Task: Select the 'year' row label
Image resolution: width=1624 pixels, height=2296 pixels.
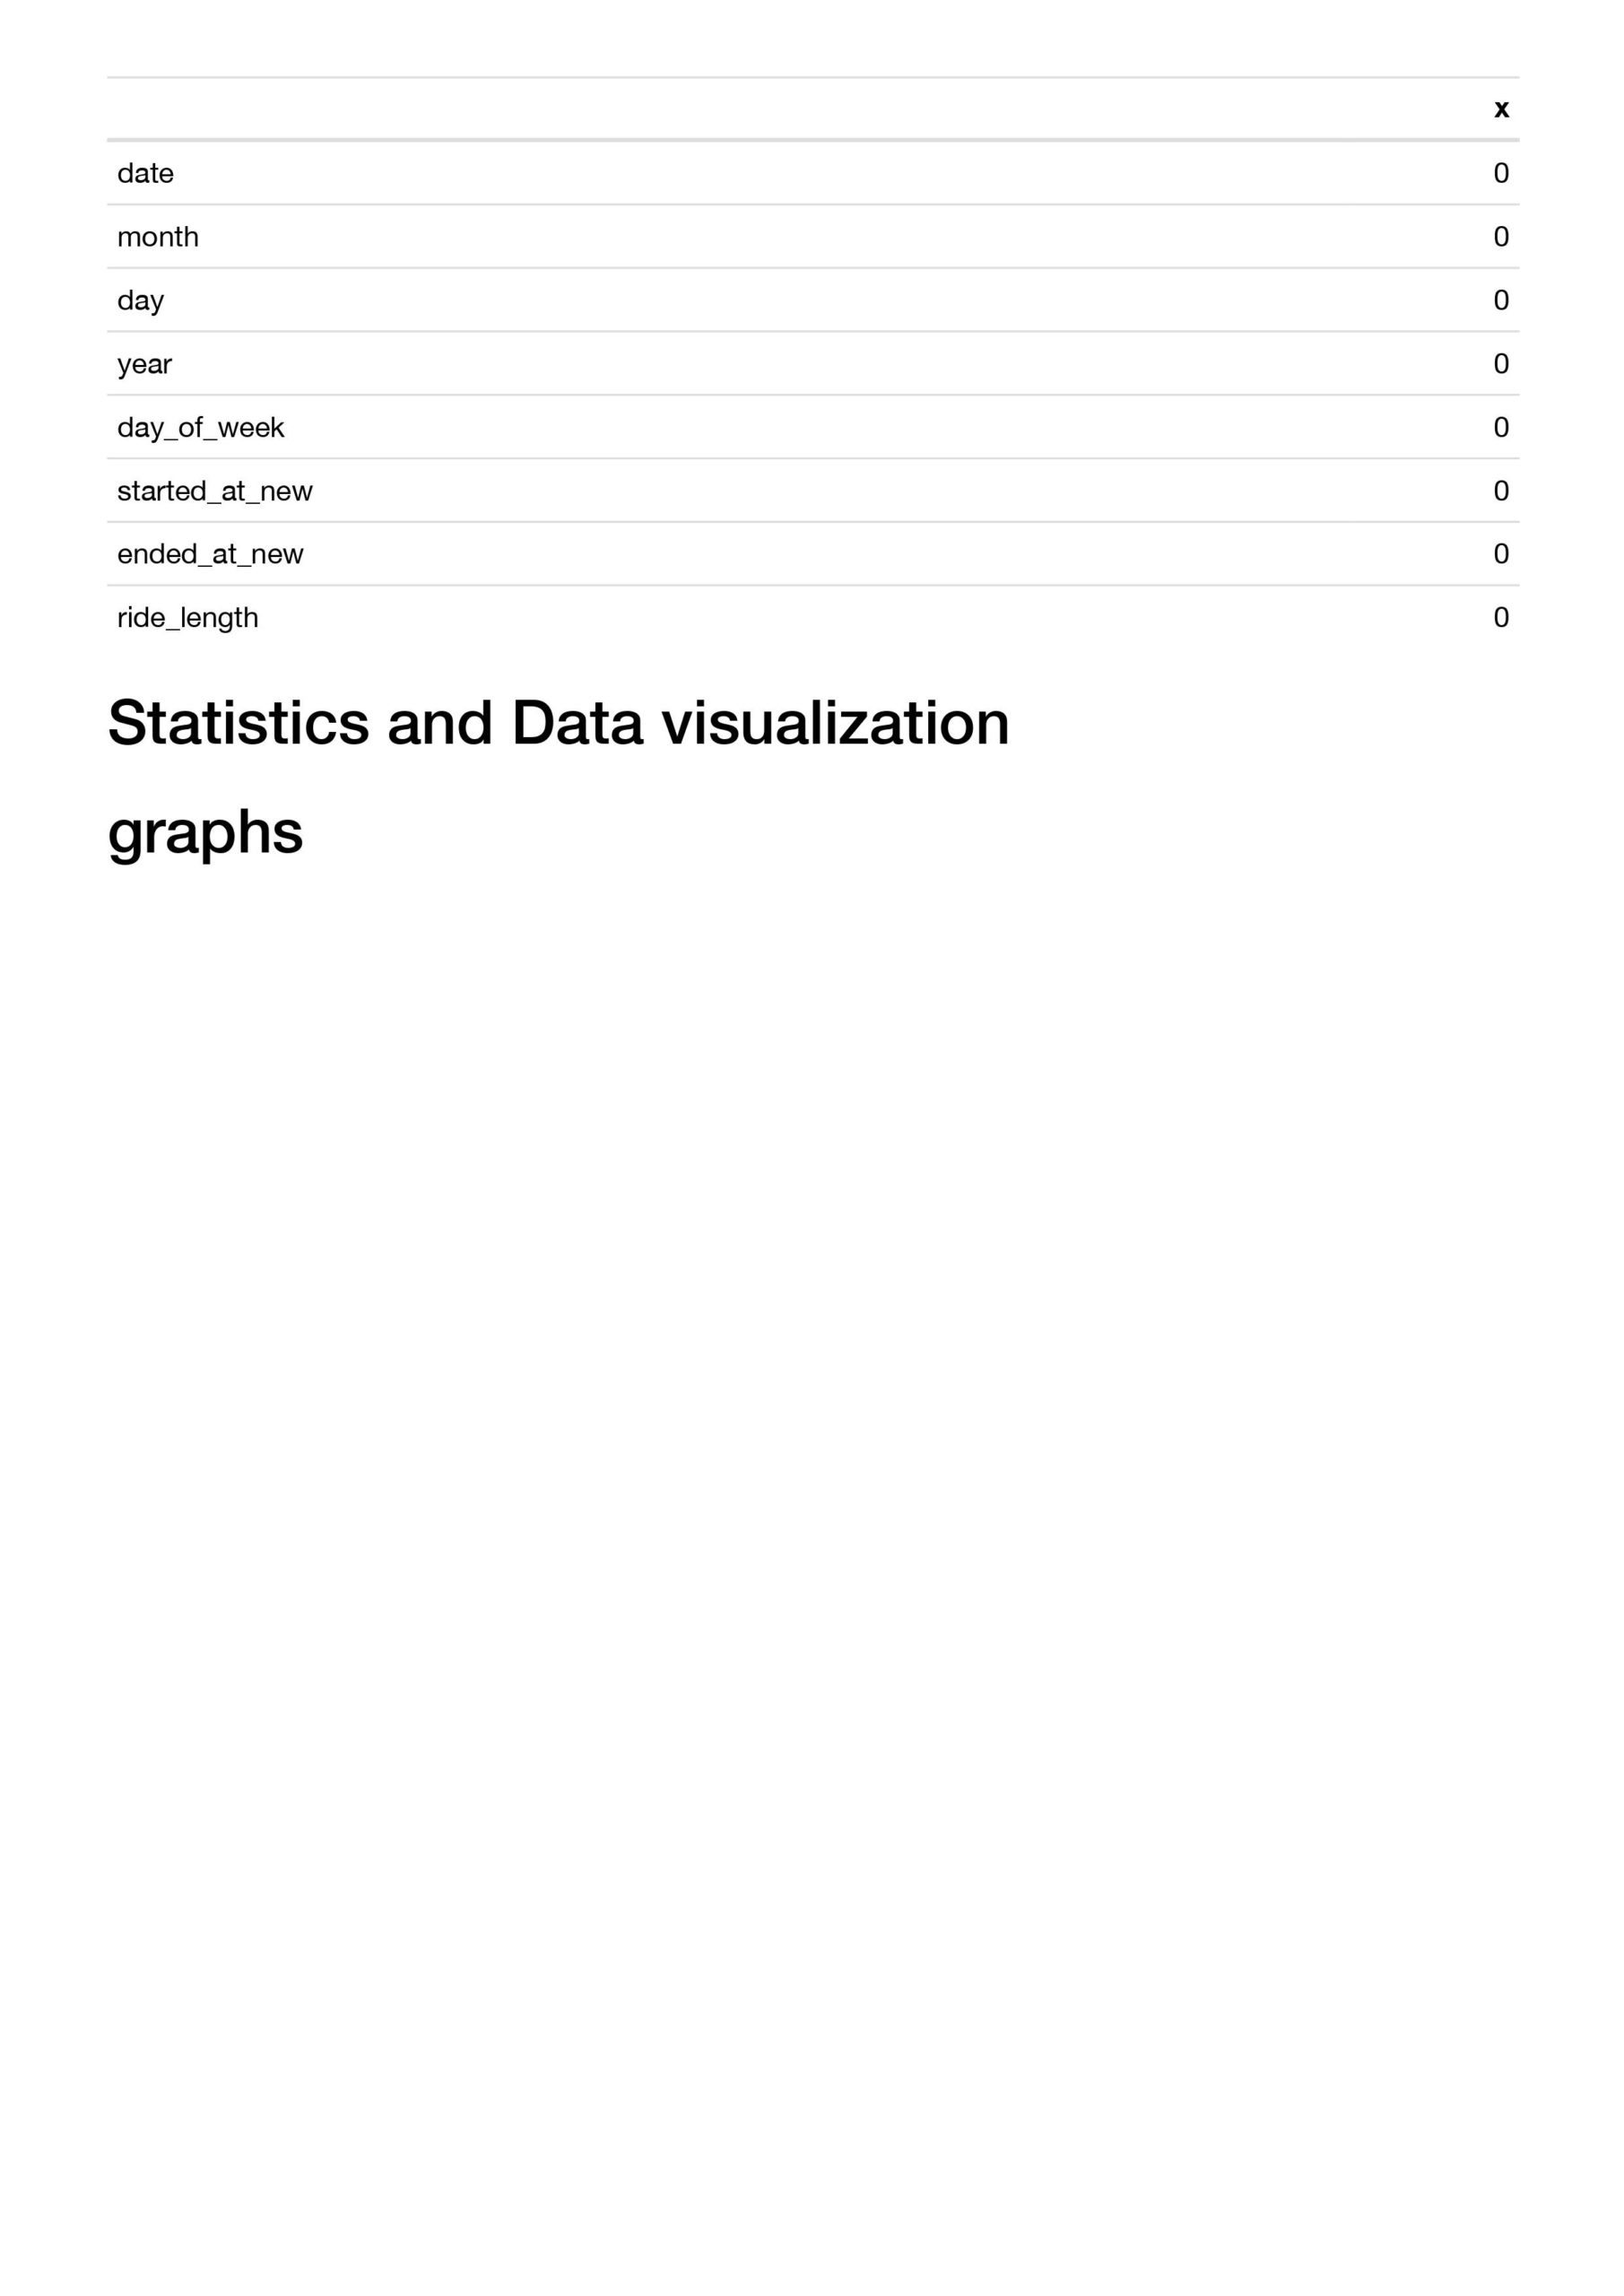Action: tap(144, 364)
